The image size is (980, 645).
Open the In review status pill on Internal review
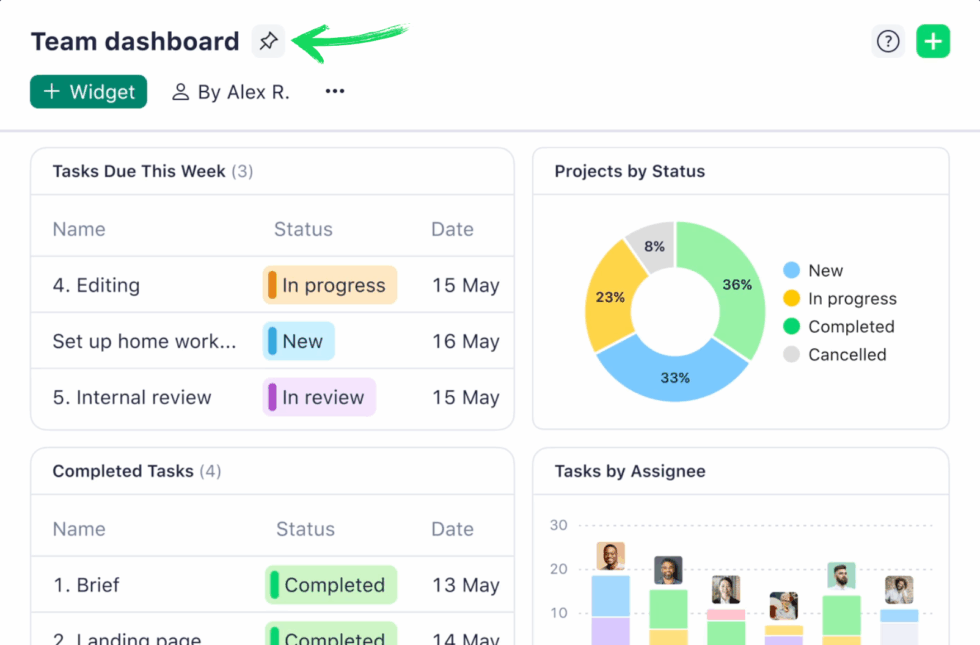318,397
